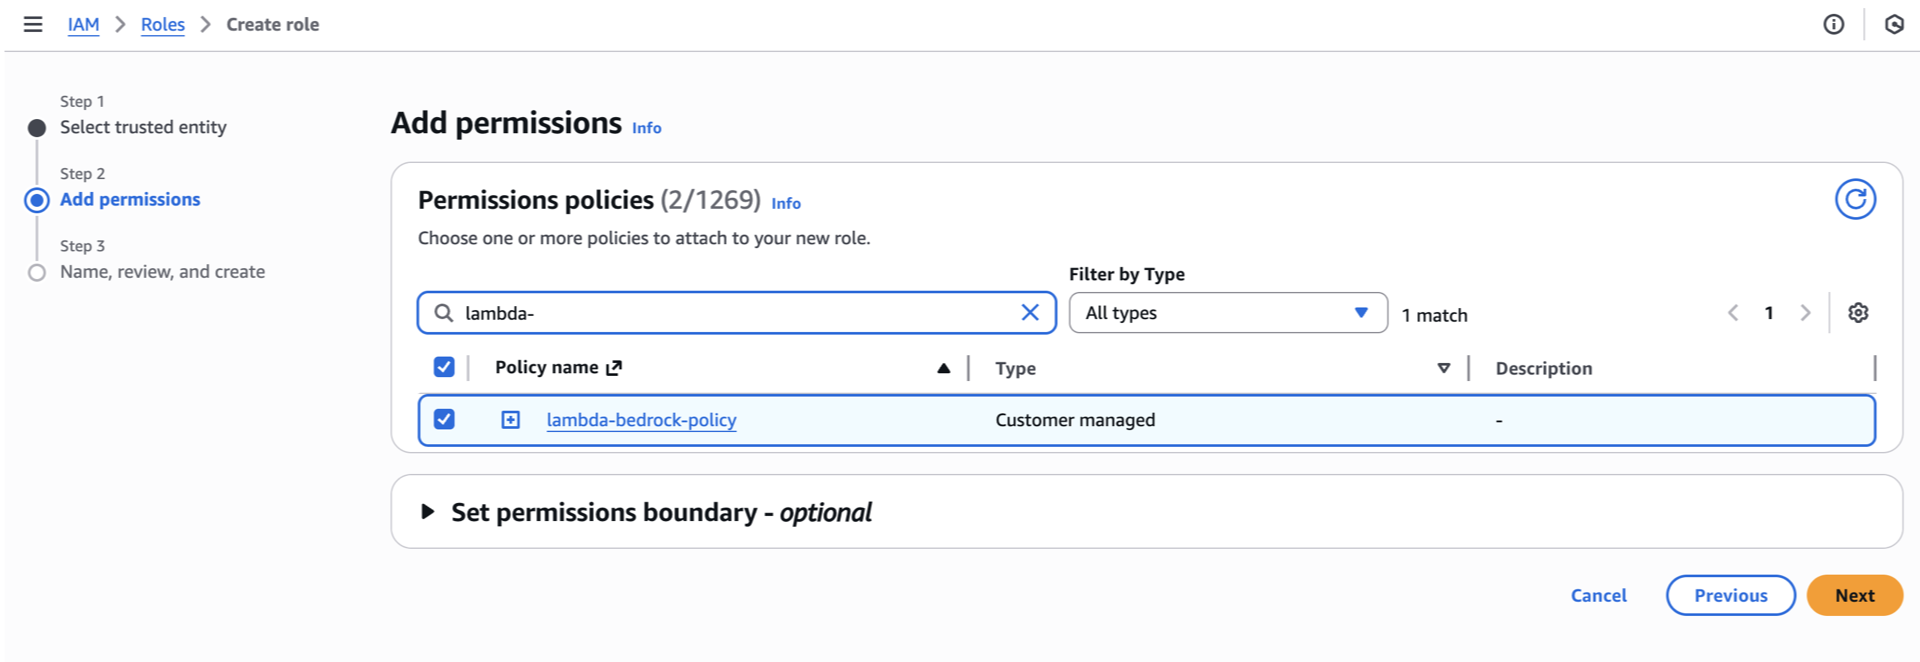Sort by Policy name column arrow
1920x662 pixels.
(942, 368)
